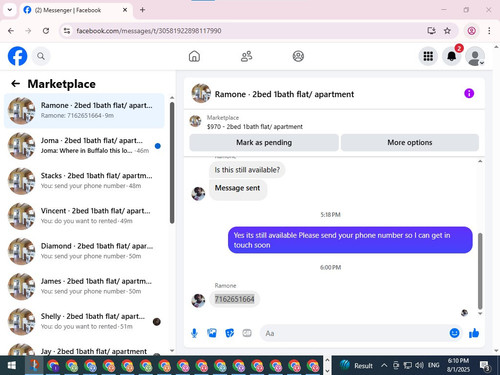Record a voice clip with microphone icon
The image size is (500, 375).
[194, 333]
